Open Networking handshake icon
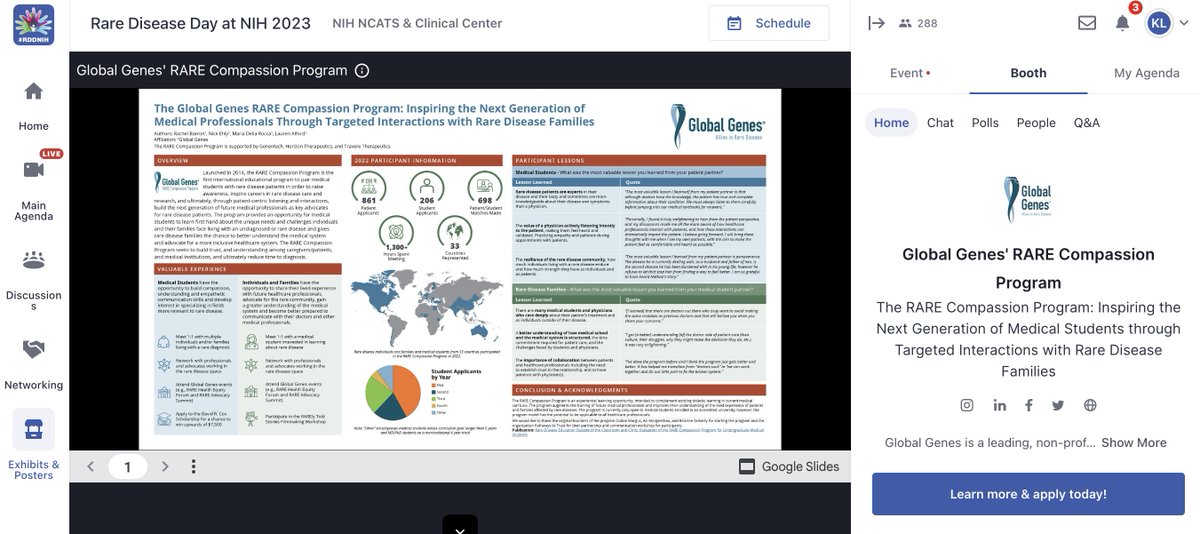The height and width of the screenshot is (534, 1200). click(x=33, y=349)
